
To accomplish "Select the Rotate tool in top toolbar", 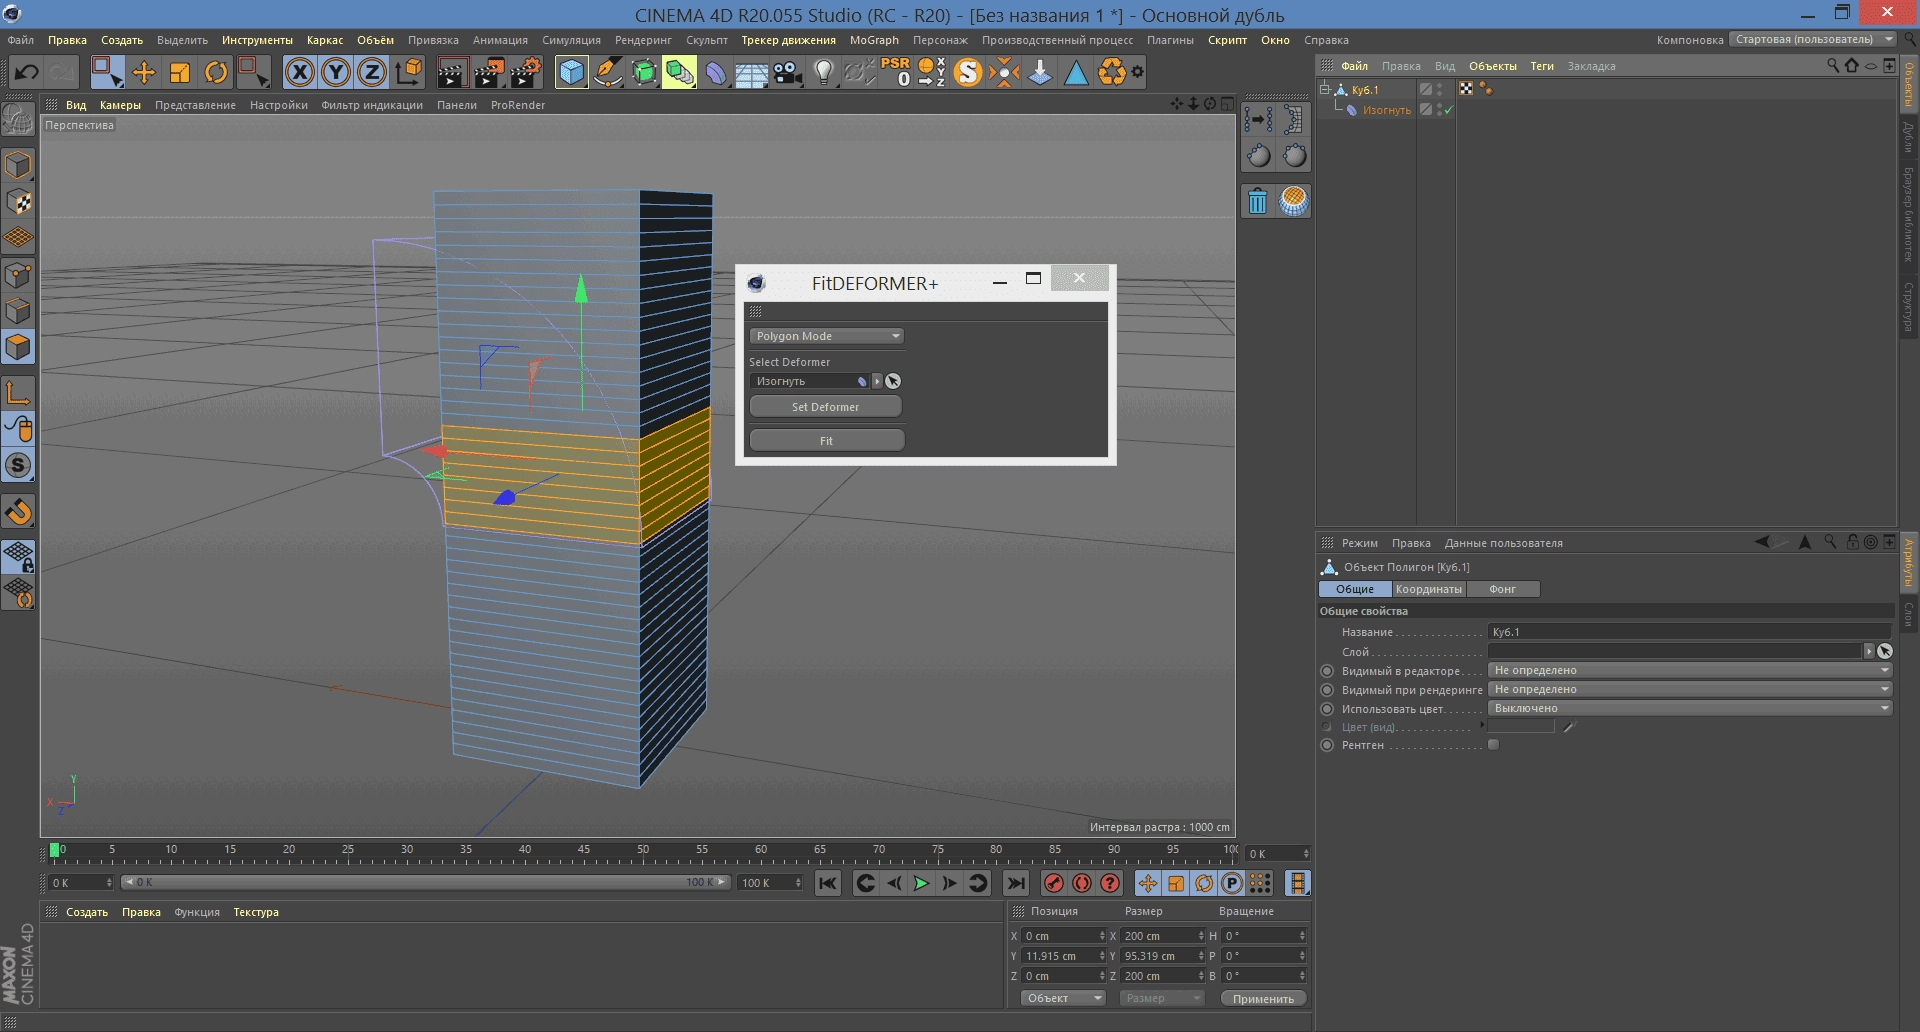I will click(216, 72).
